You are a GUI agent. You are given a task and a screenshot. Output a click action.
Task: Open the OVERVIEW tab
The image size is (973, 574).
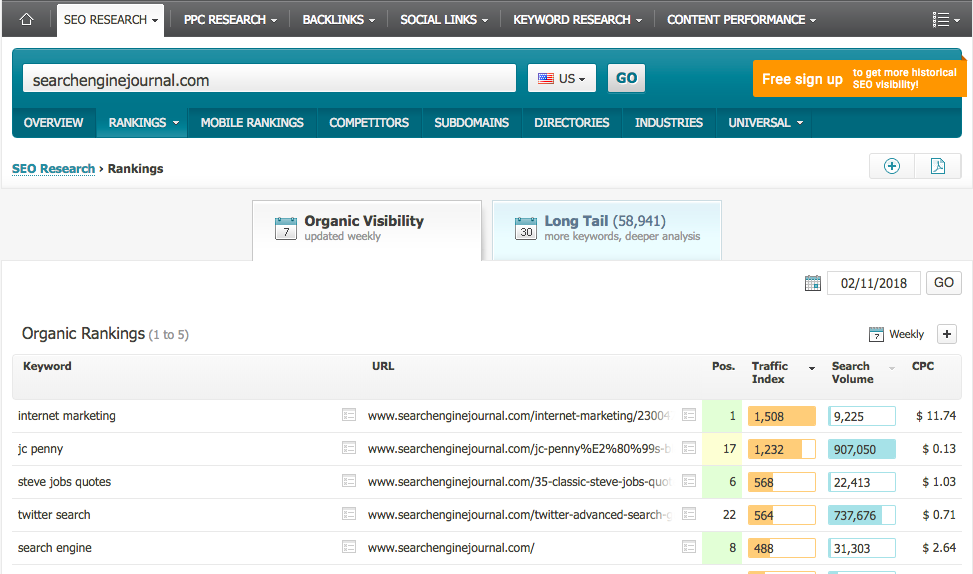pyautogui.click(x=53, y=123)
